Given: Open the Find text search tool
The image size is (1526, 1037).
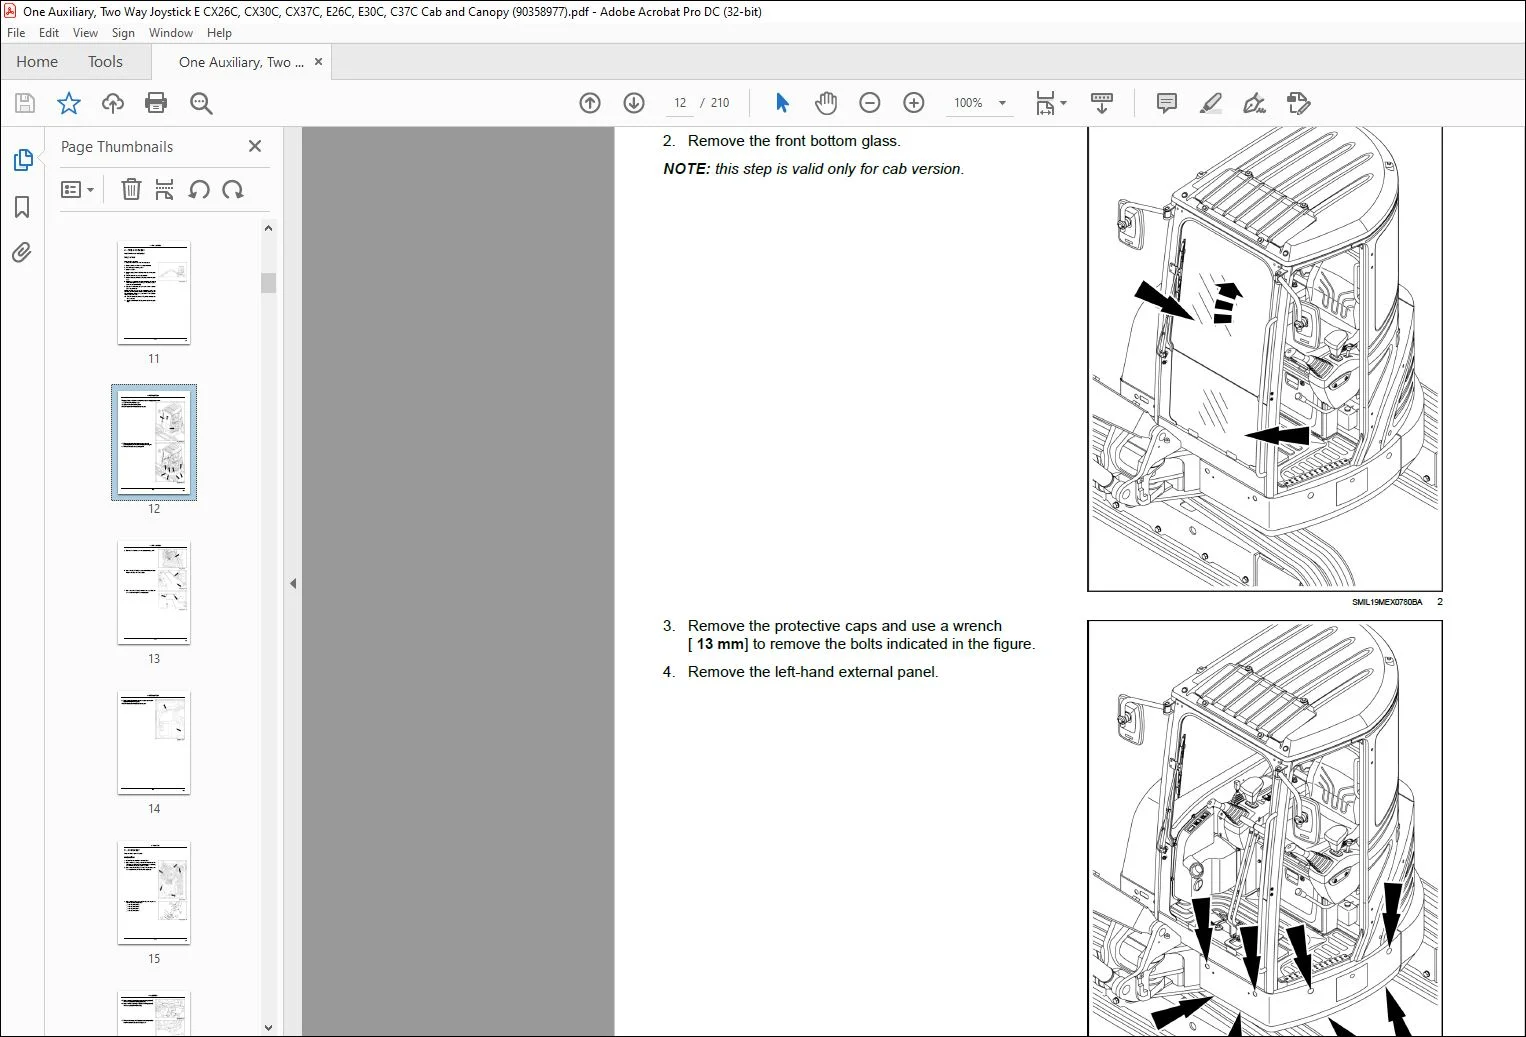Looking at the screenshot, I should 201,103.
